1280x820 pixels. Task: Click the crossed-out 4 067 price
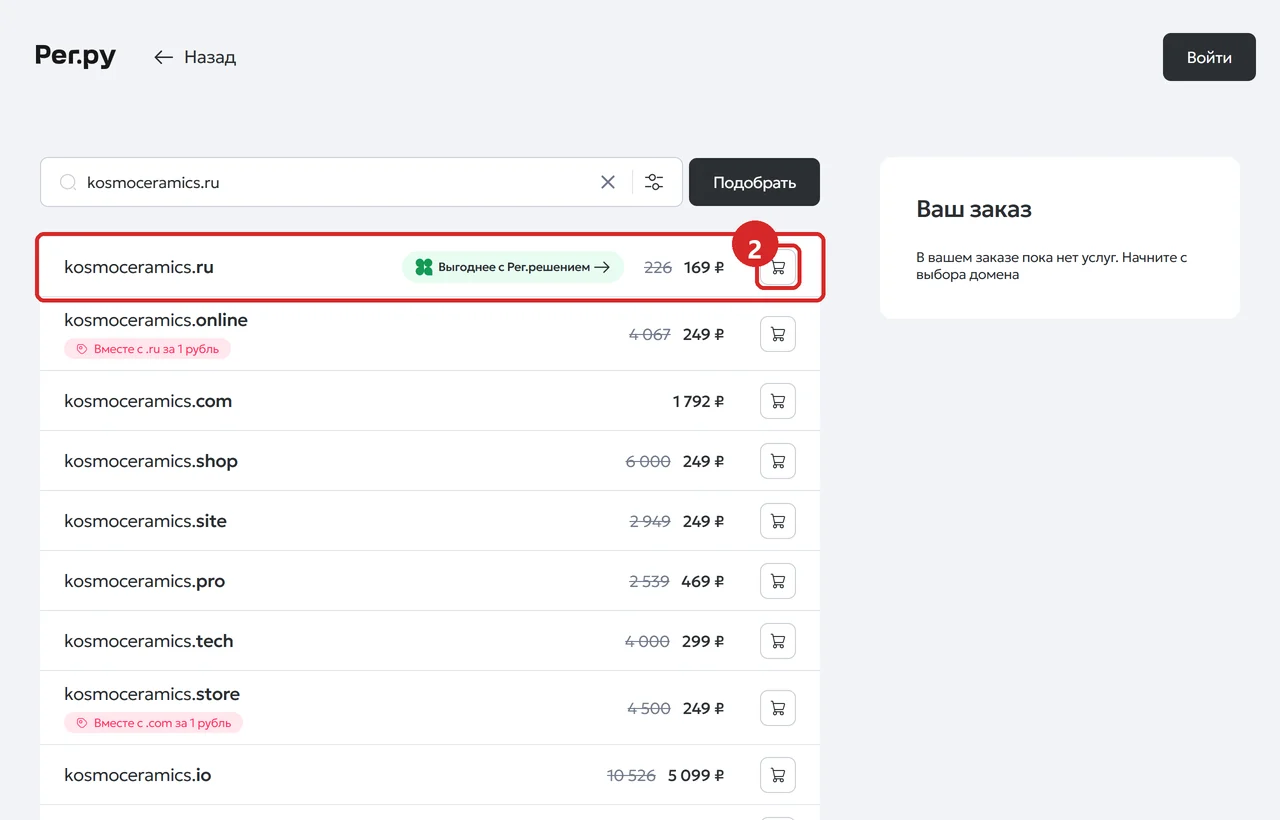point(650,334)
